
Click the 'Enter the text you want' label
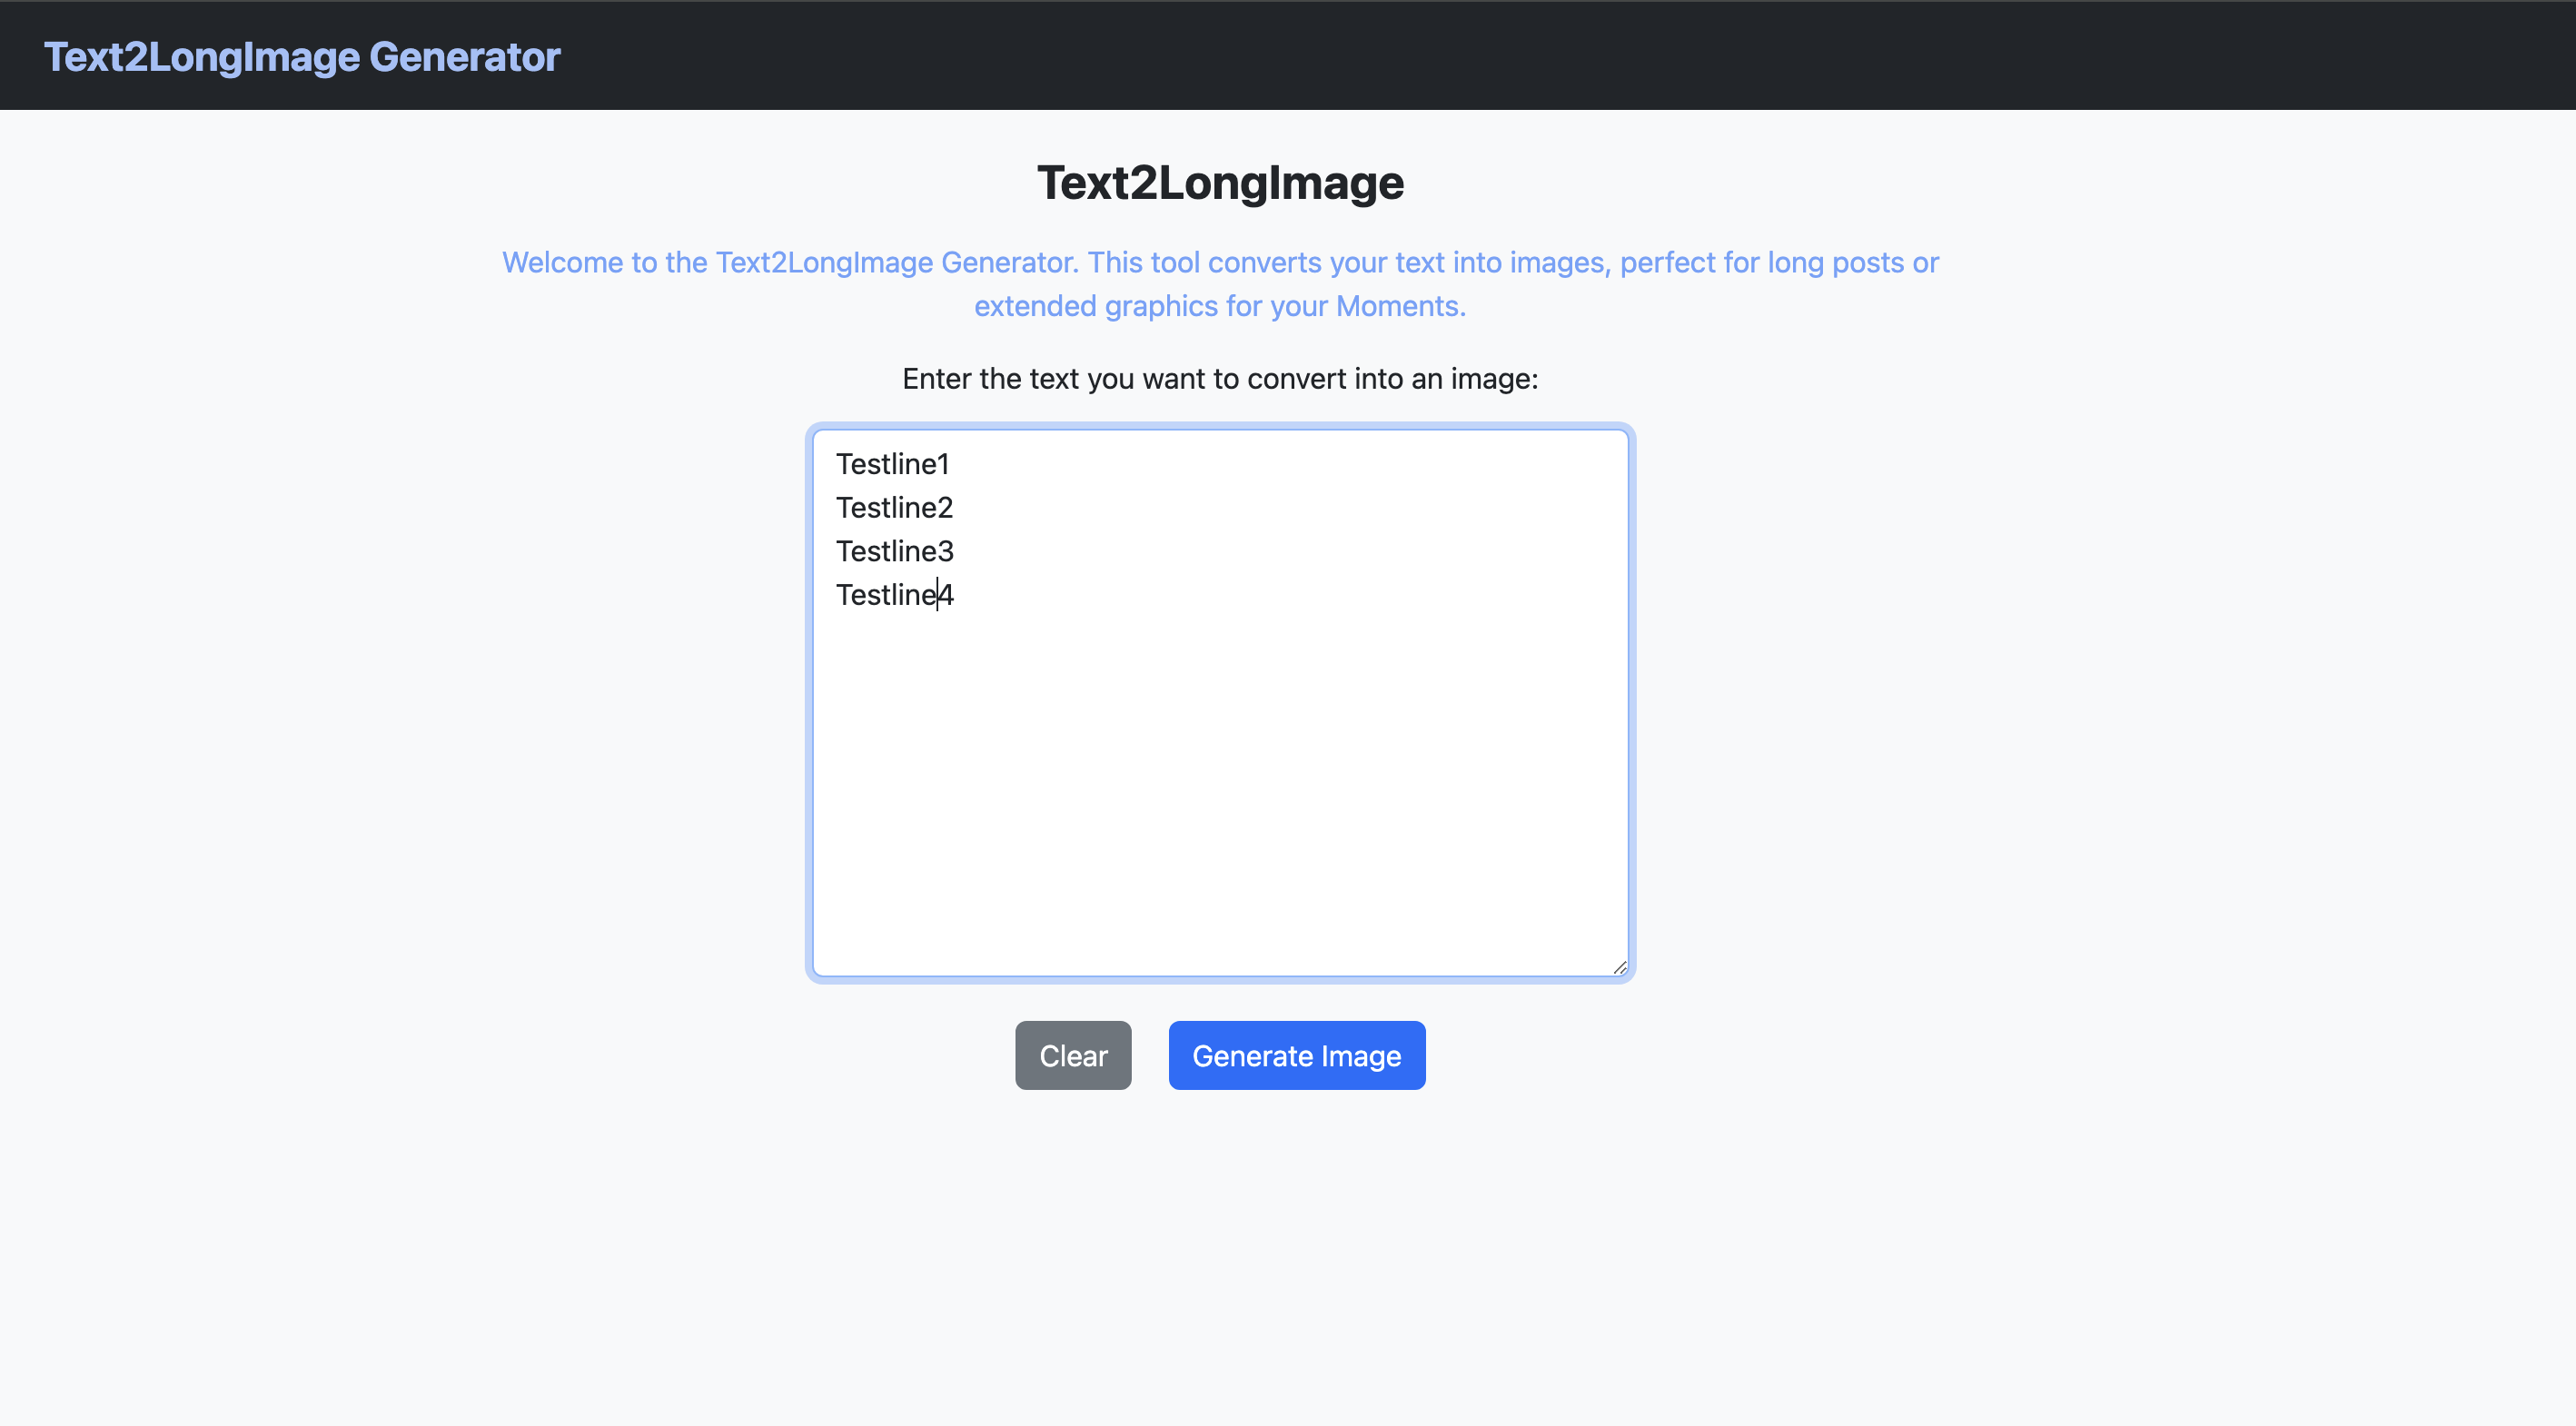tap(1220, 379)
